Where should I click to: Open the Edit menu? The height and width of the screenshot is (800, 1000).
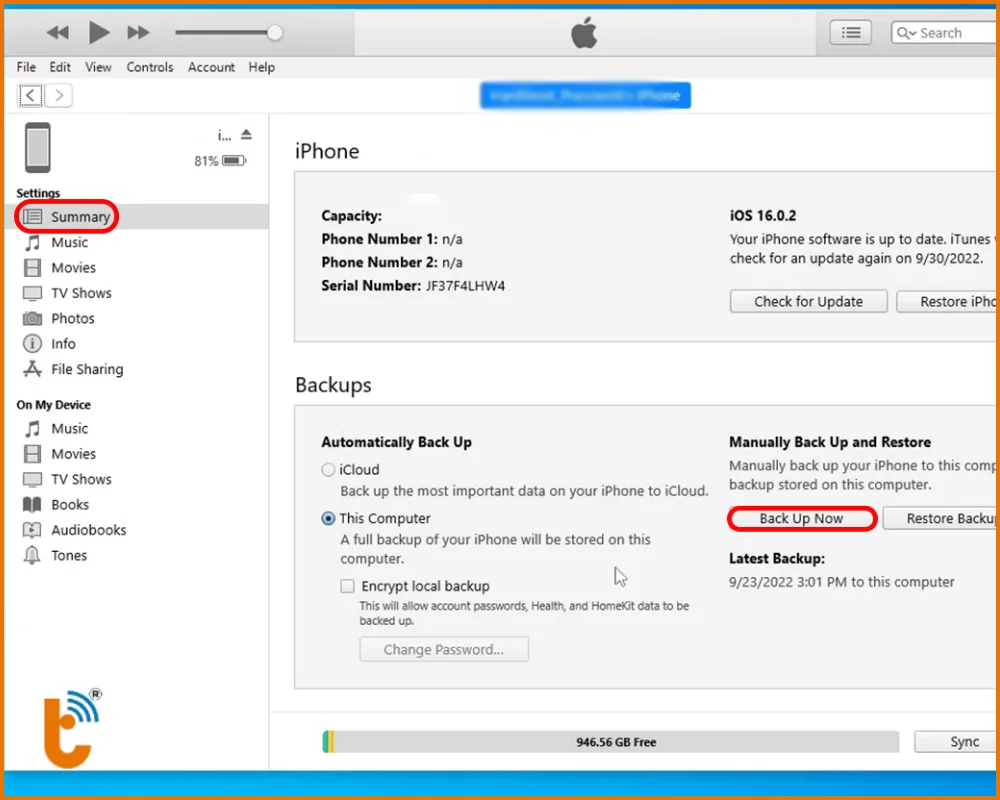(60, 67)
